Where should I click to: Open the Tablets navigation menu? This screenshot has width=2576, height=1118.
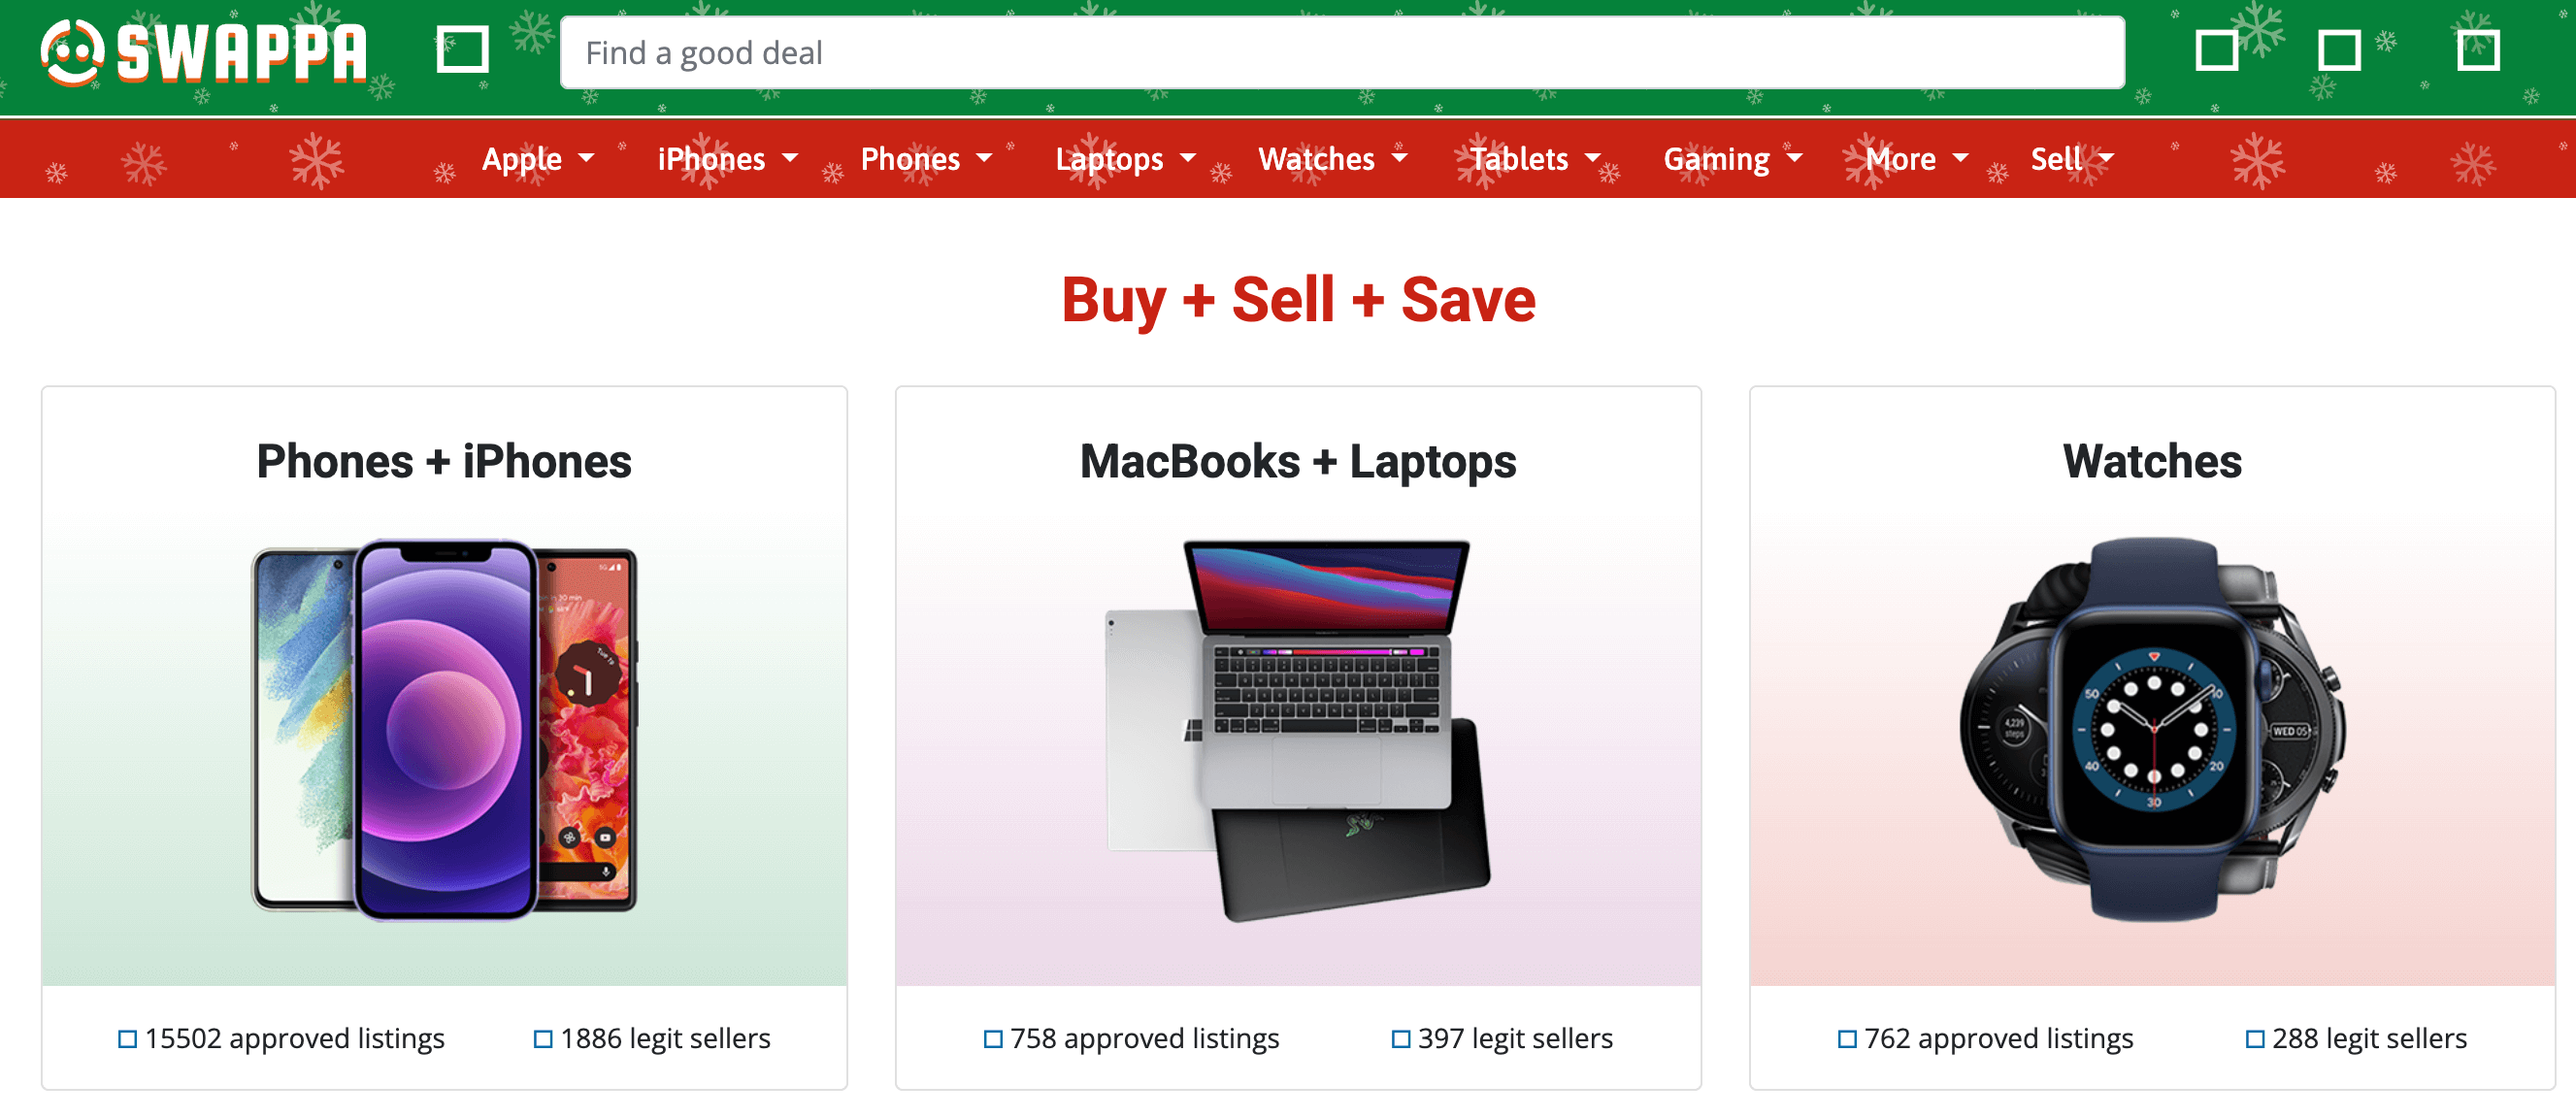1534,159
